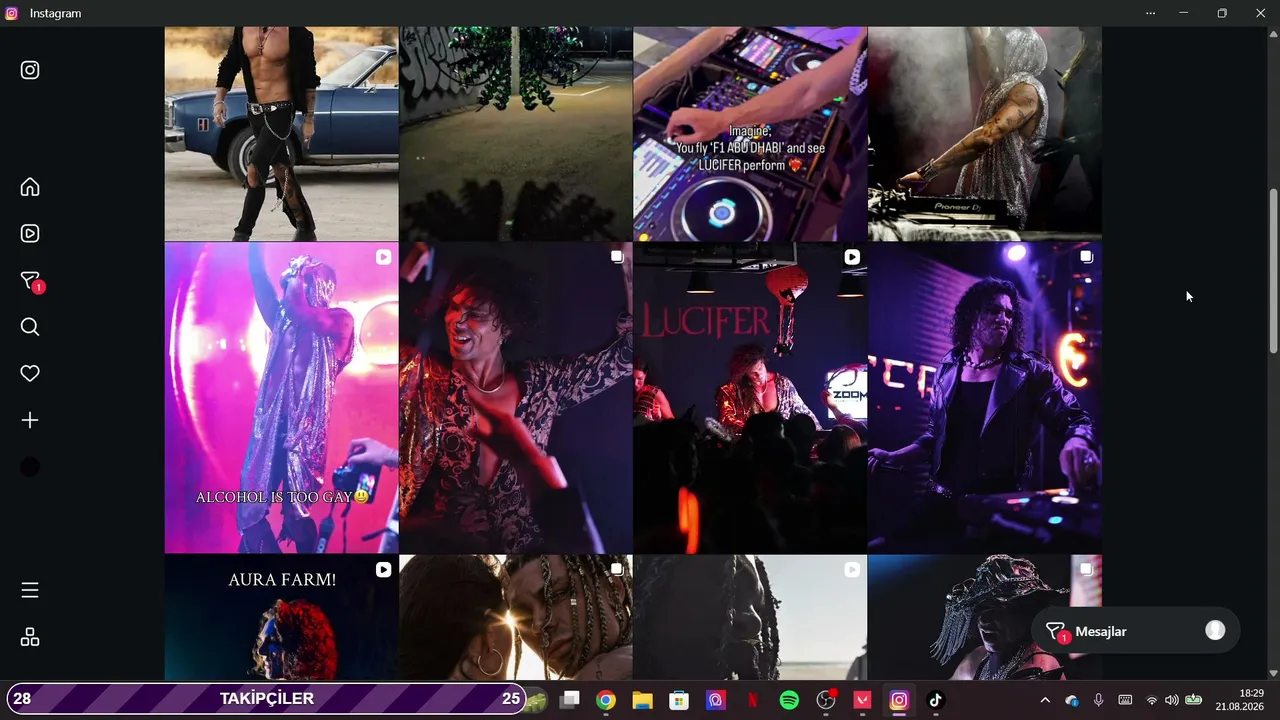Open TikTok from the taskbar
The width and height of the screenshot is (1280, 720).
coord(935,700)
